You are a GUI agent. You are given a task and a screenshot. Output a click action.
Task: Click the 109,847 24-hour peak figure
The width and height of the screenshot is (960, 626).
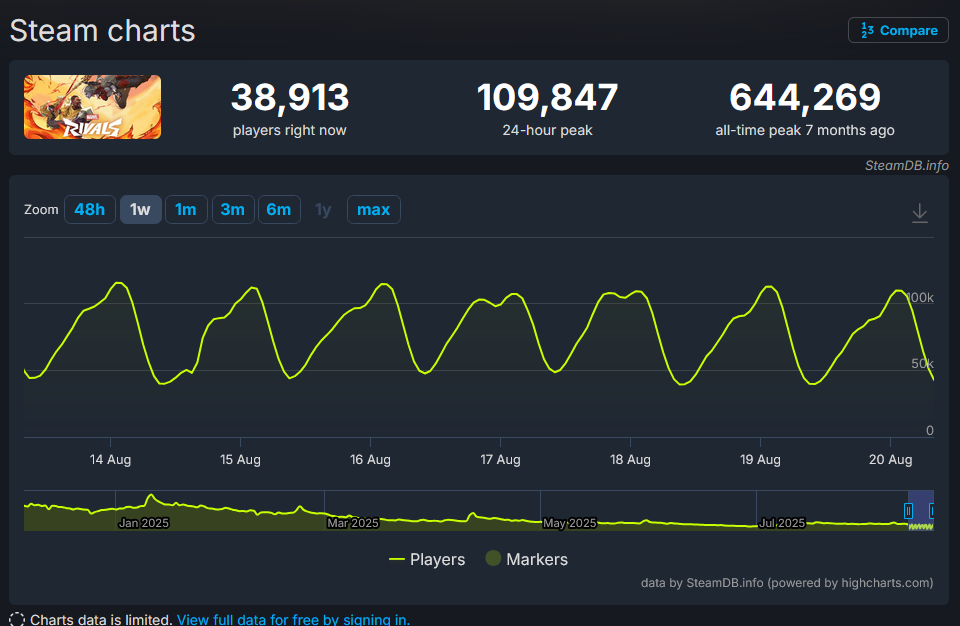[x=547, y=97]
